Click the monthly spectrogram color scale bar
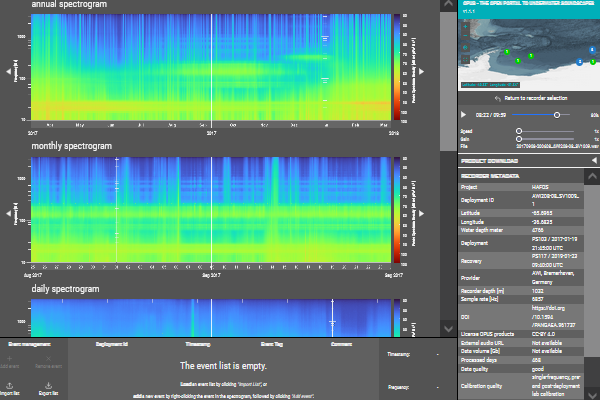600x400 pixels. [397, 210]
